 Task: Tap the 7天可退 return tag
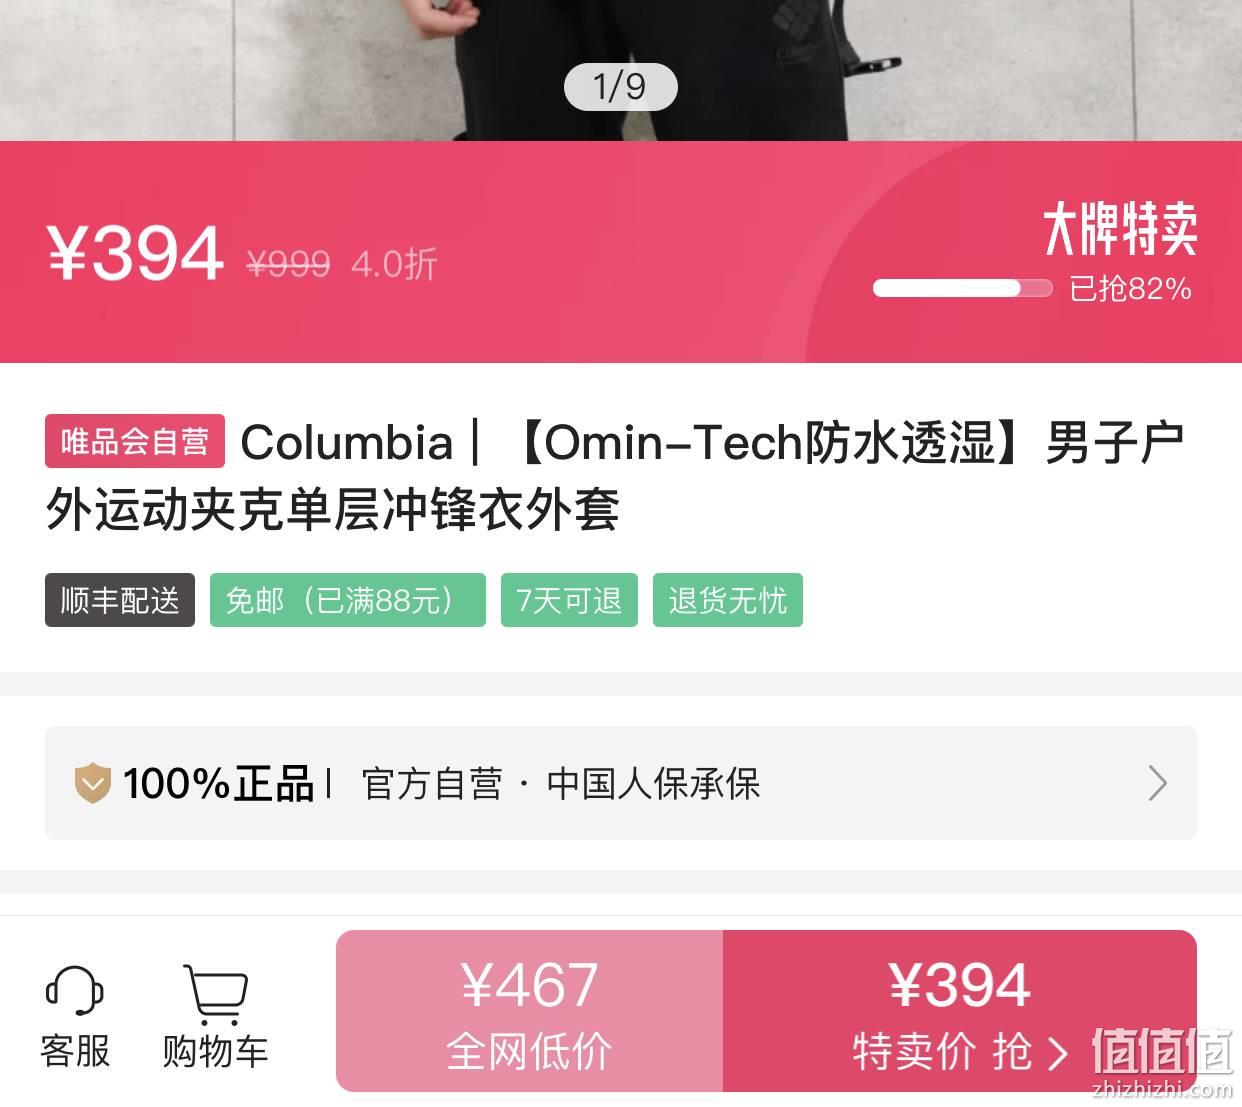tap(569, 600)
